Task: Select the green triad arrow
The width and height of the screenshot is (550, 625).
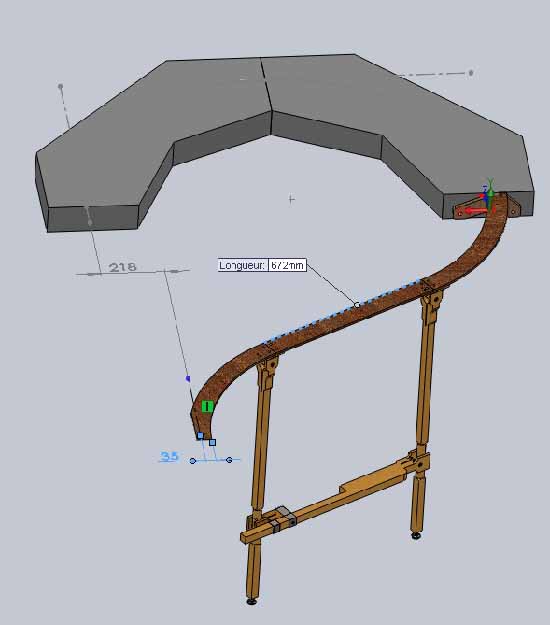Action: 490,187
